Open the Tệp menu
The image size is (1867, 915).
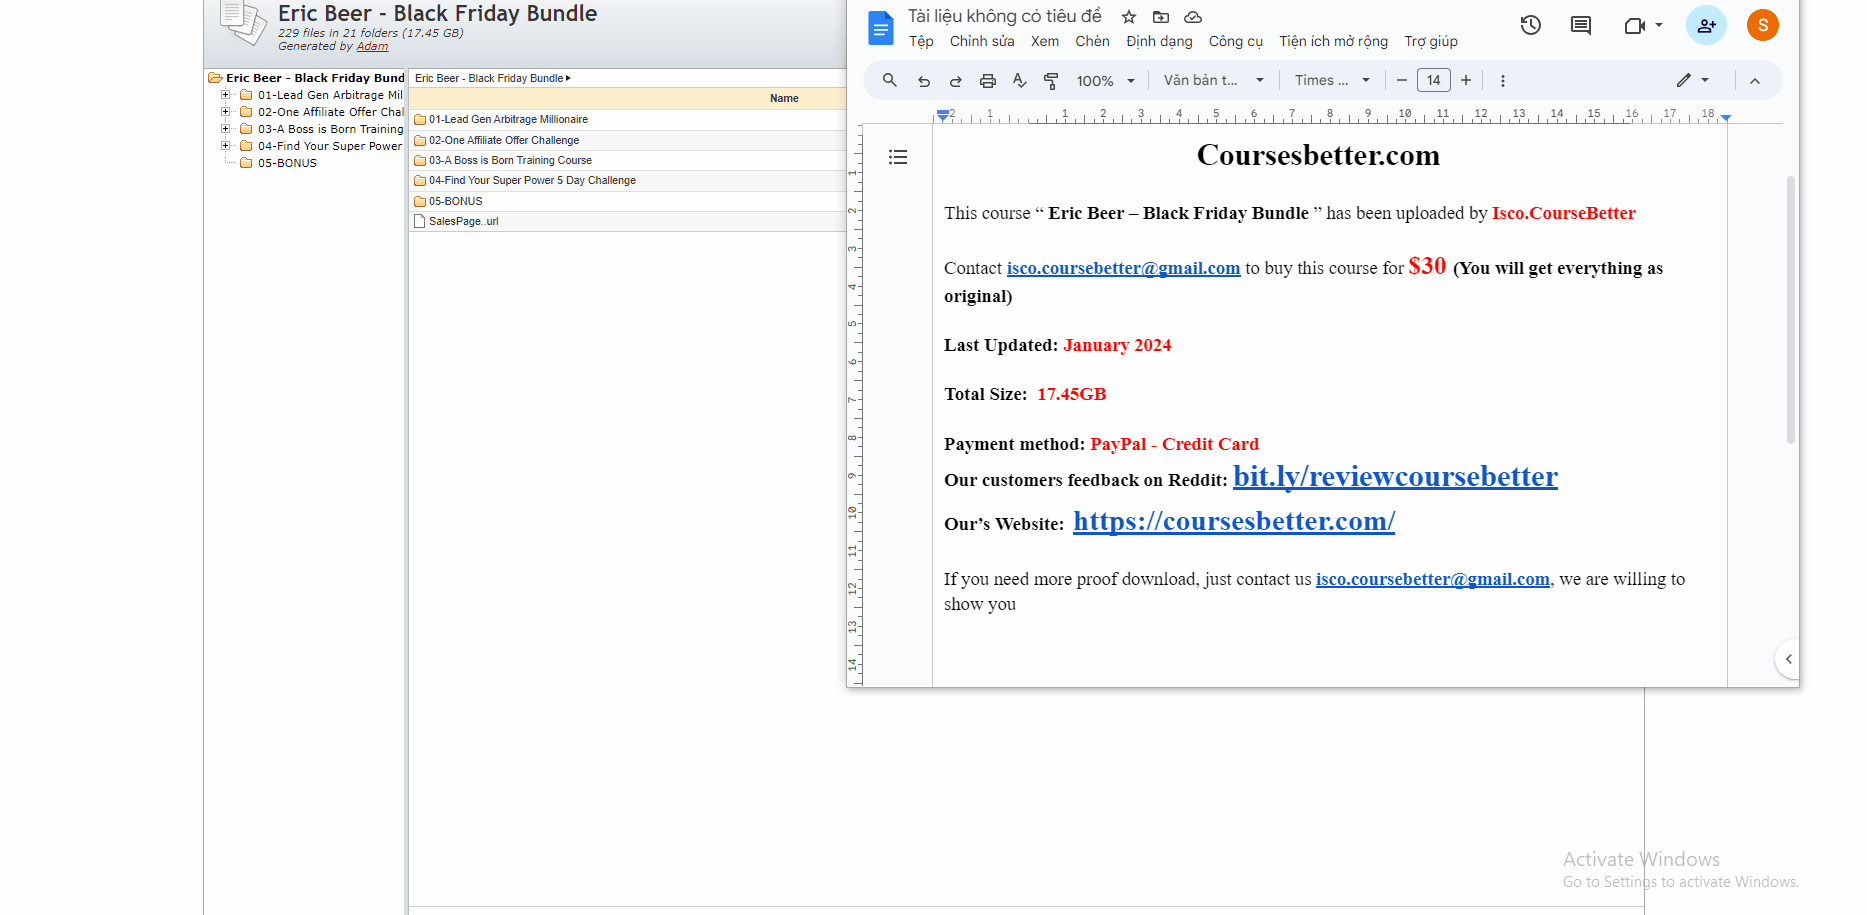click(921, 41)
